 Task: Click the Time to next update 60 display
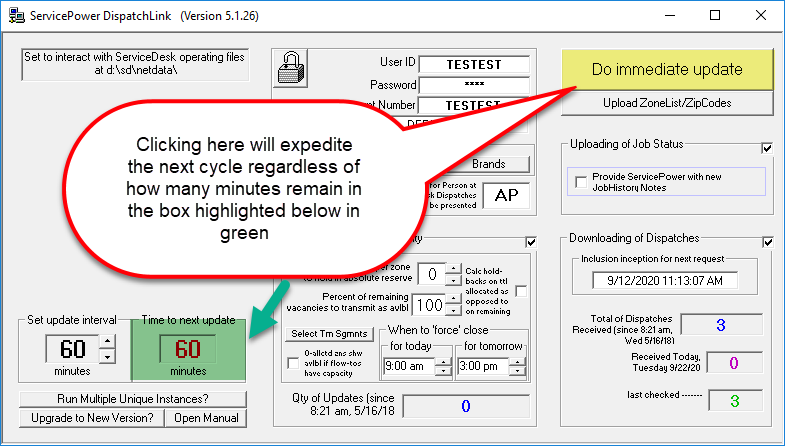[188, 348]
